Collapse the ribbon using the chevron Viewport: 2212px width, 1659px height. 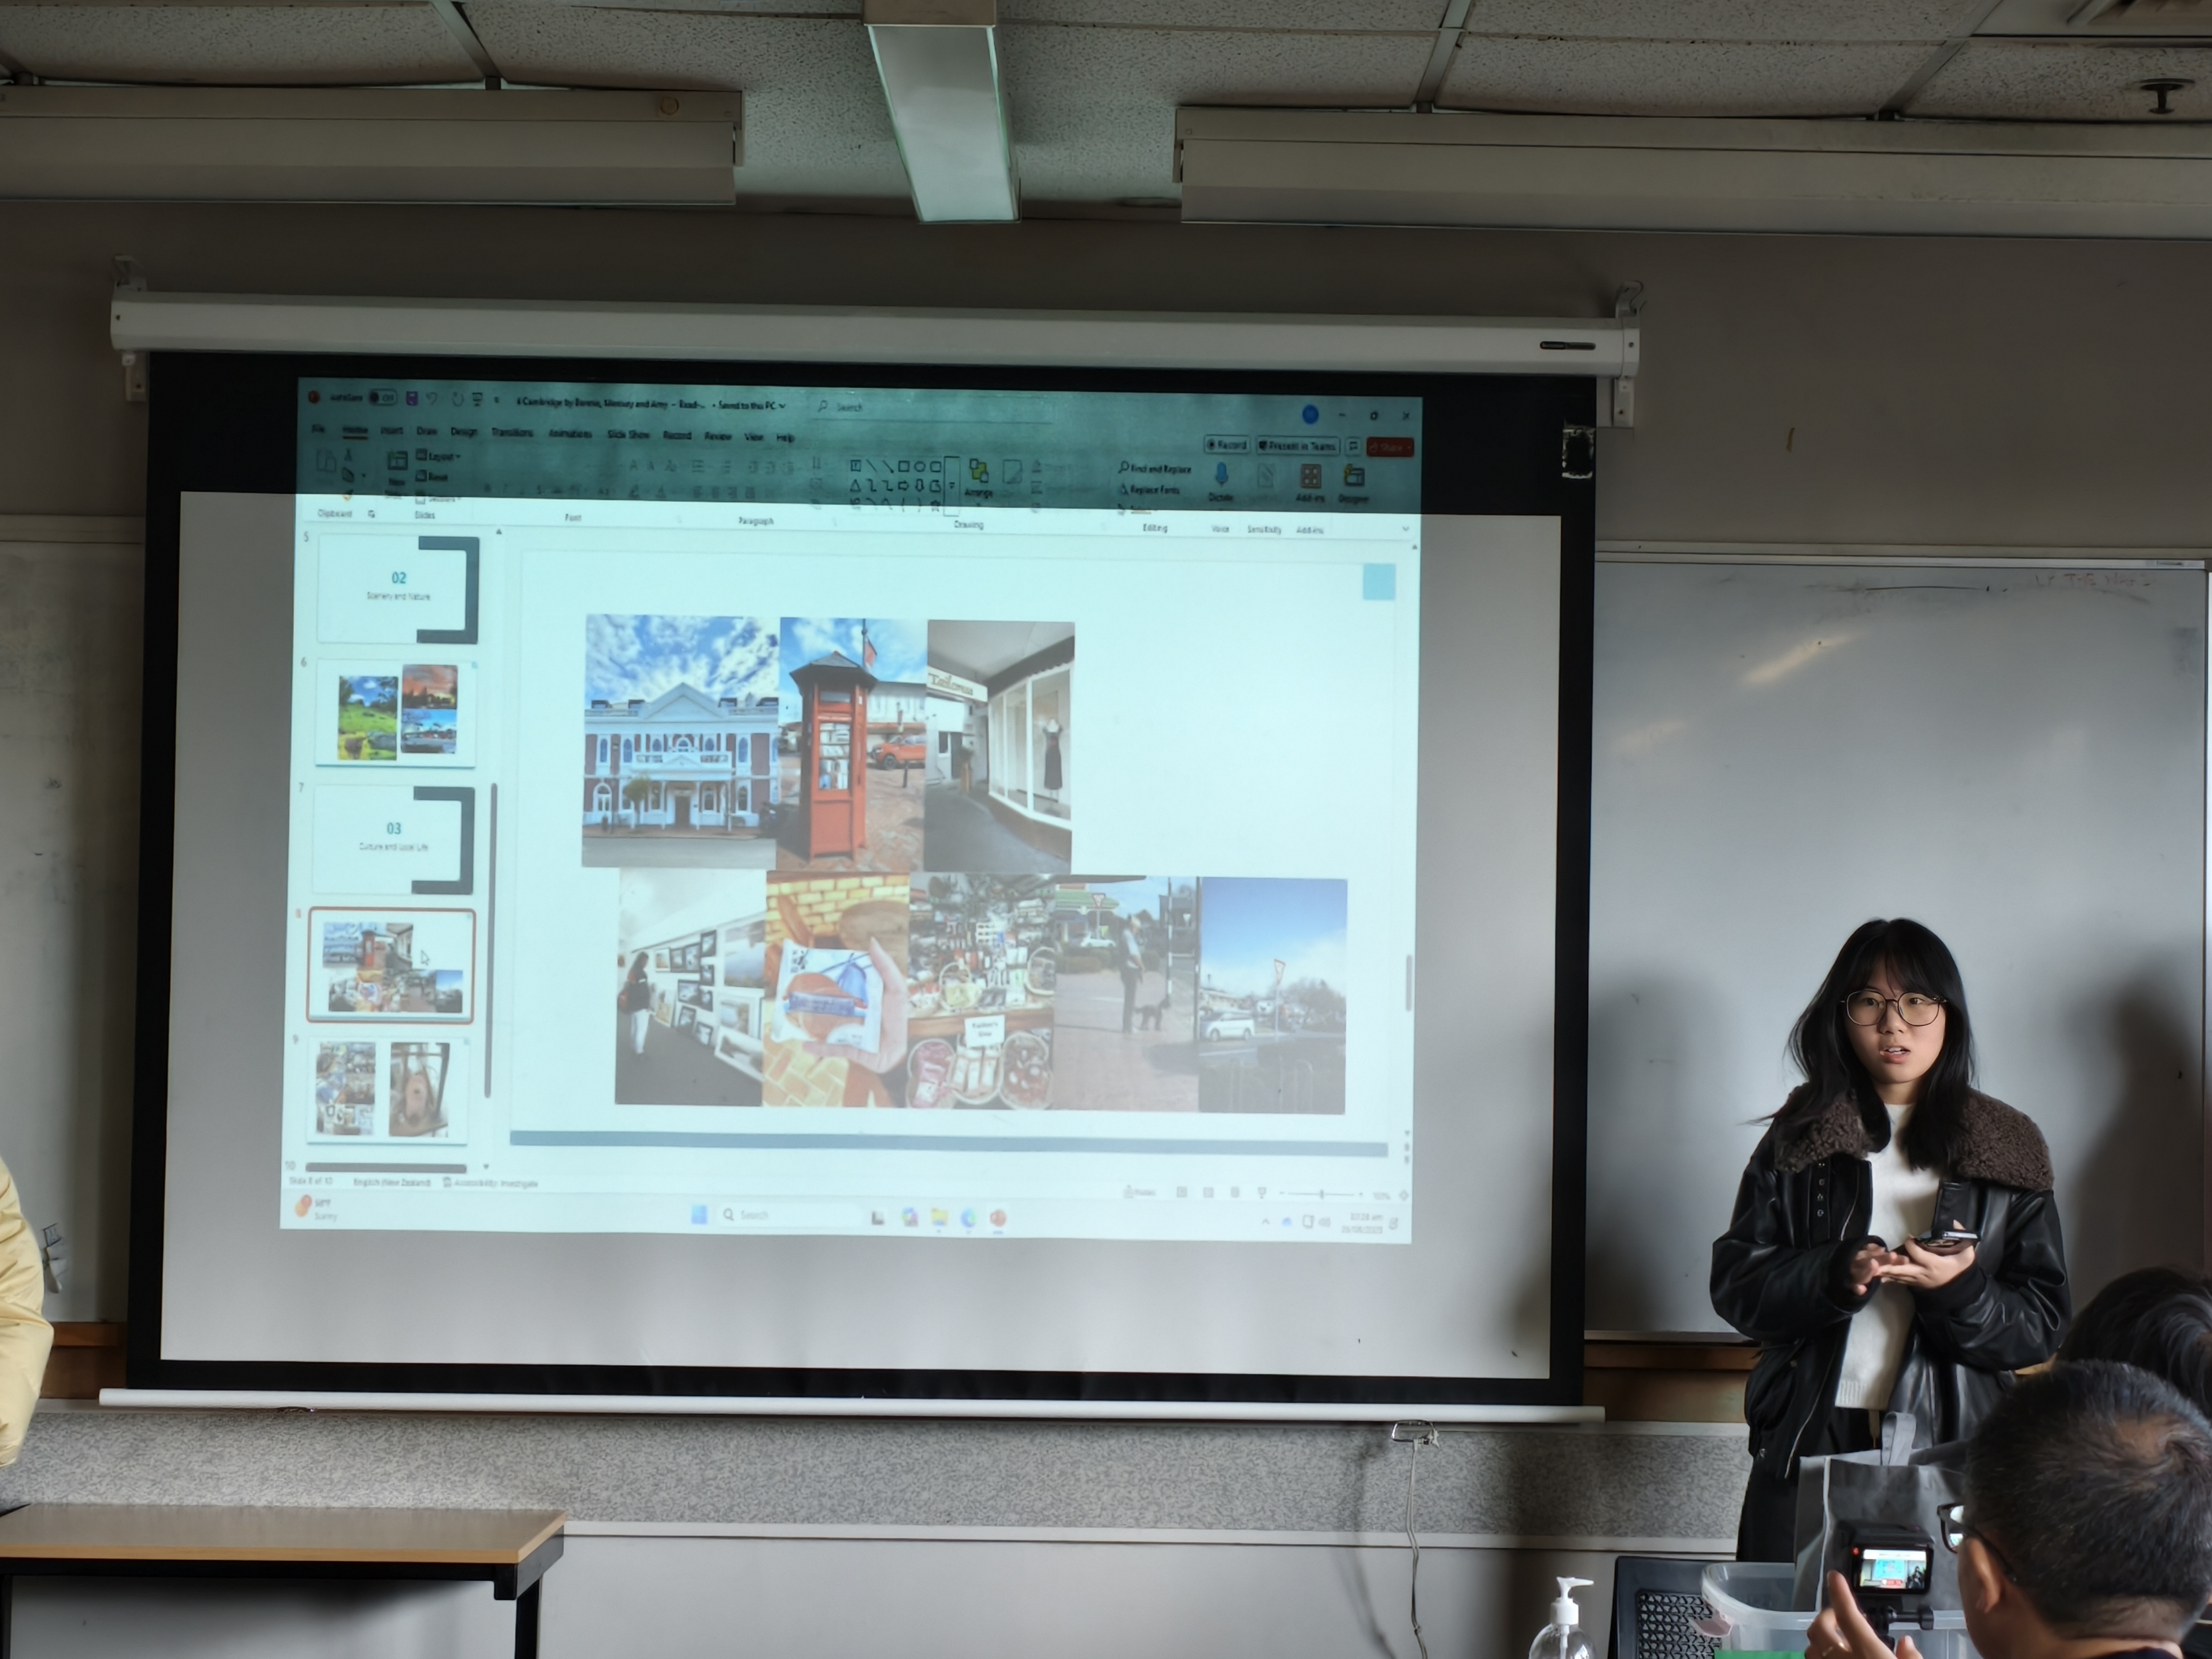1405,529
